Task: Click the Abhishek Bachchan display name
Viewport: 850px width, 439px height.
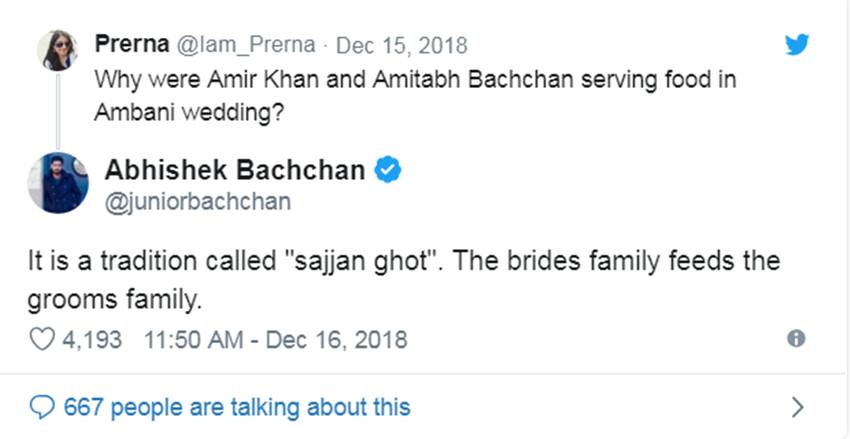Action: click(x=235, y=170)
